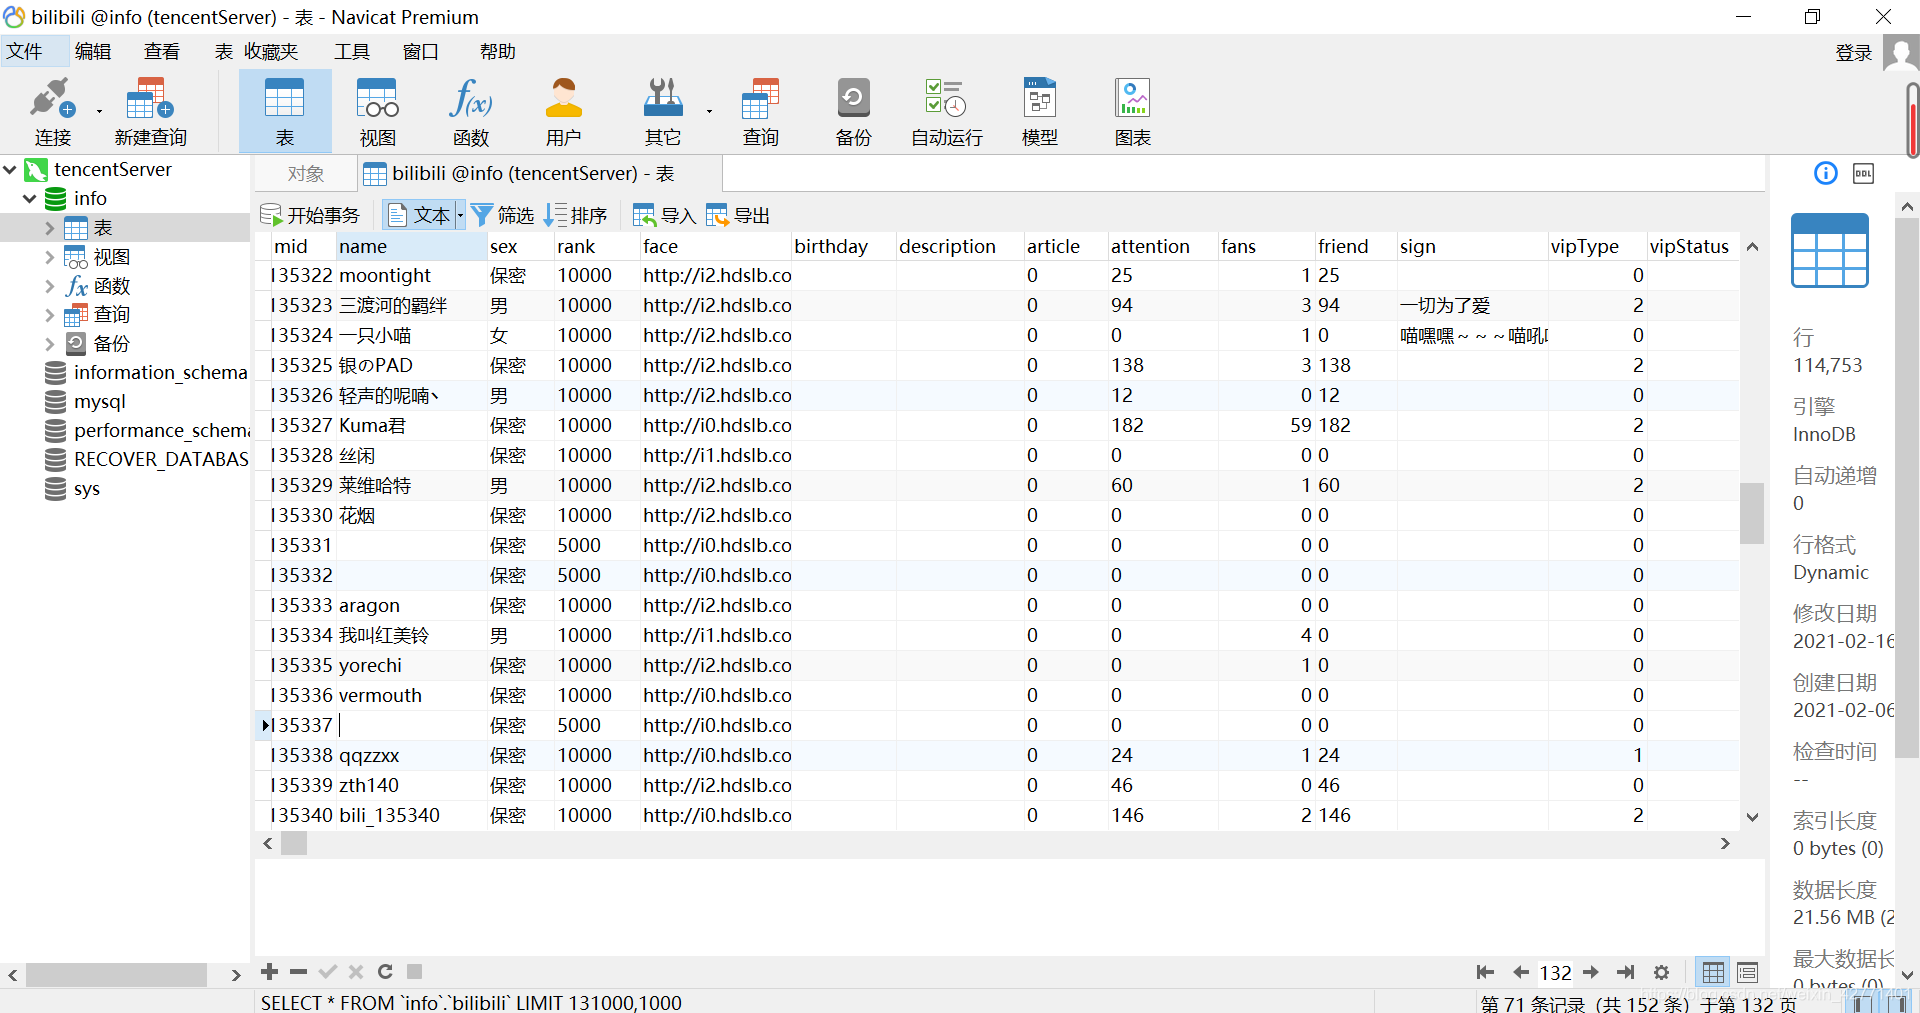Click the 筛选 filter button
This screenshot has height=1013, width=1920.
(503, 215)
